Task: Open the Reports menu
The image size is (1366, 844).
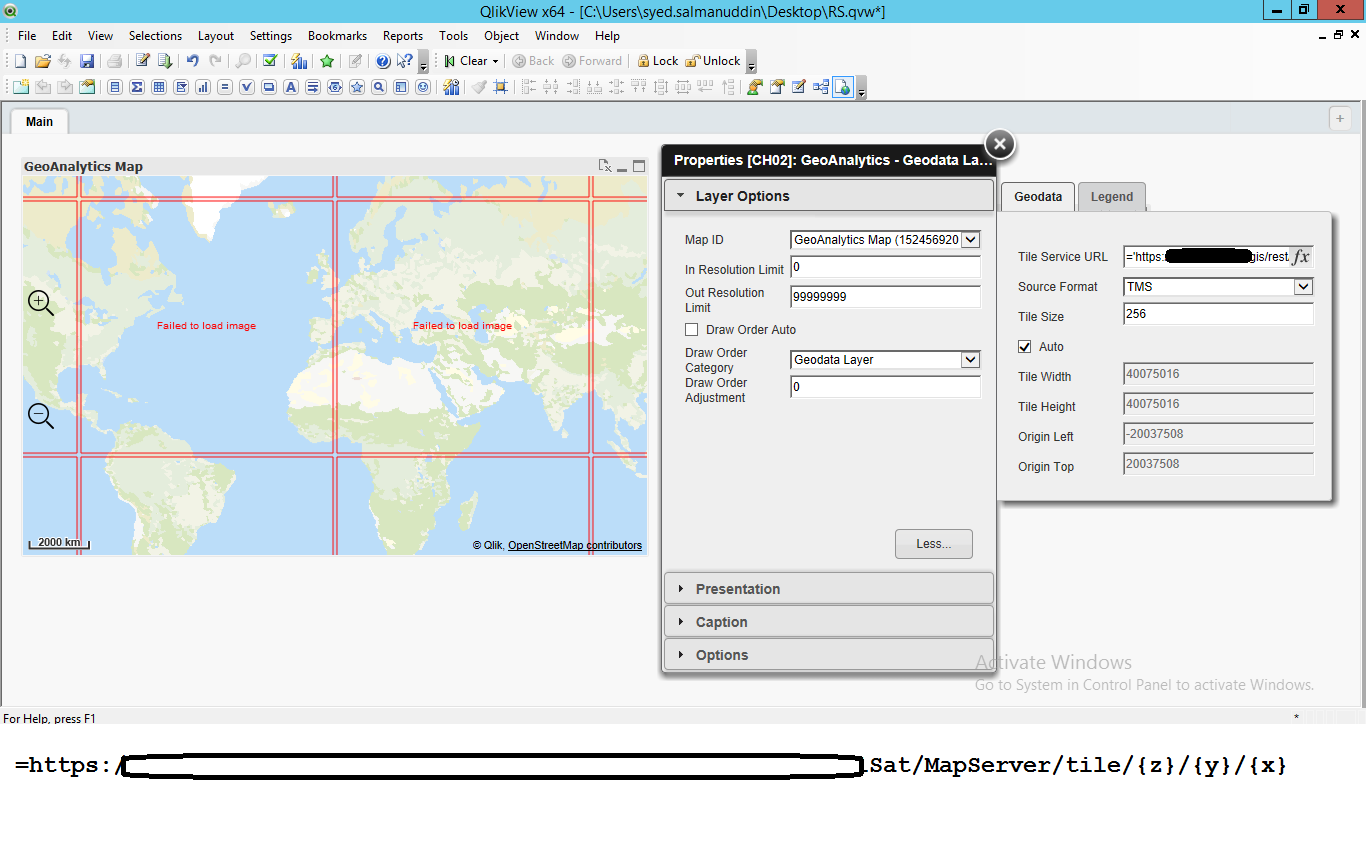Action: (x=403, y=36)
